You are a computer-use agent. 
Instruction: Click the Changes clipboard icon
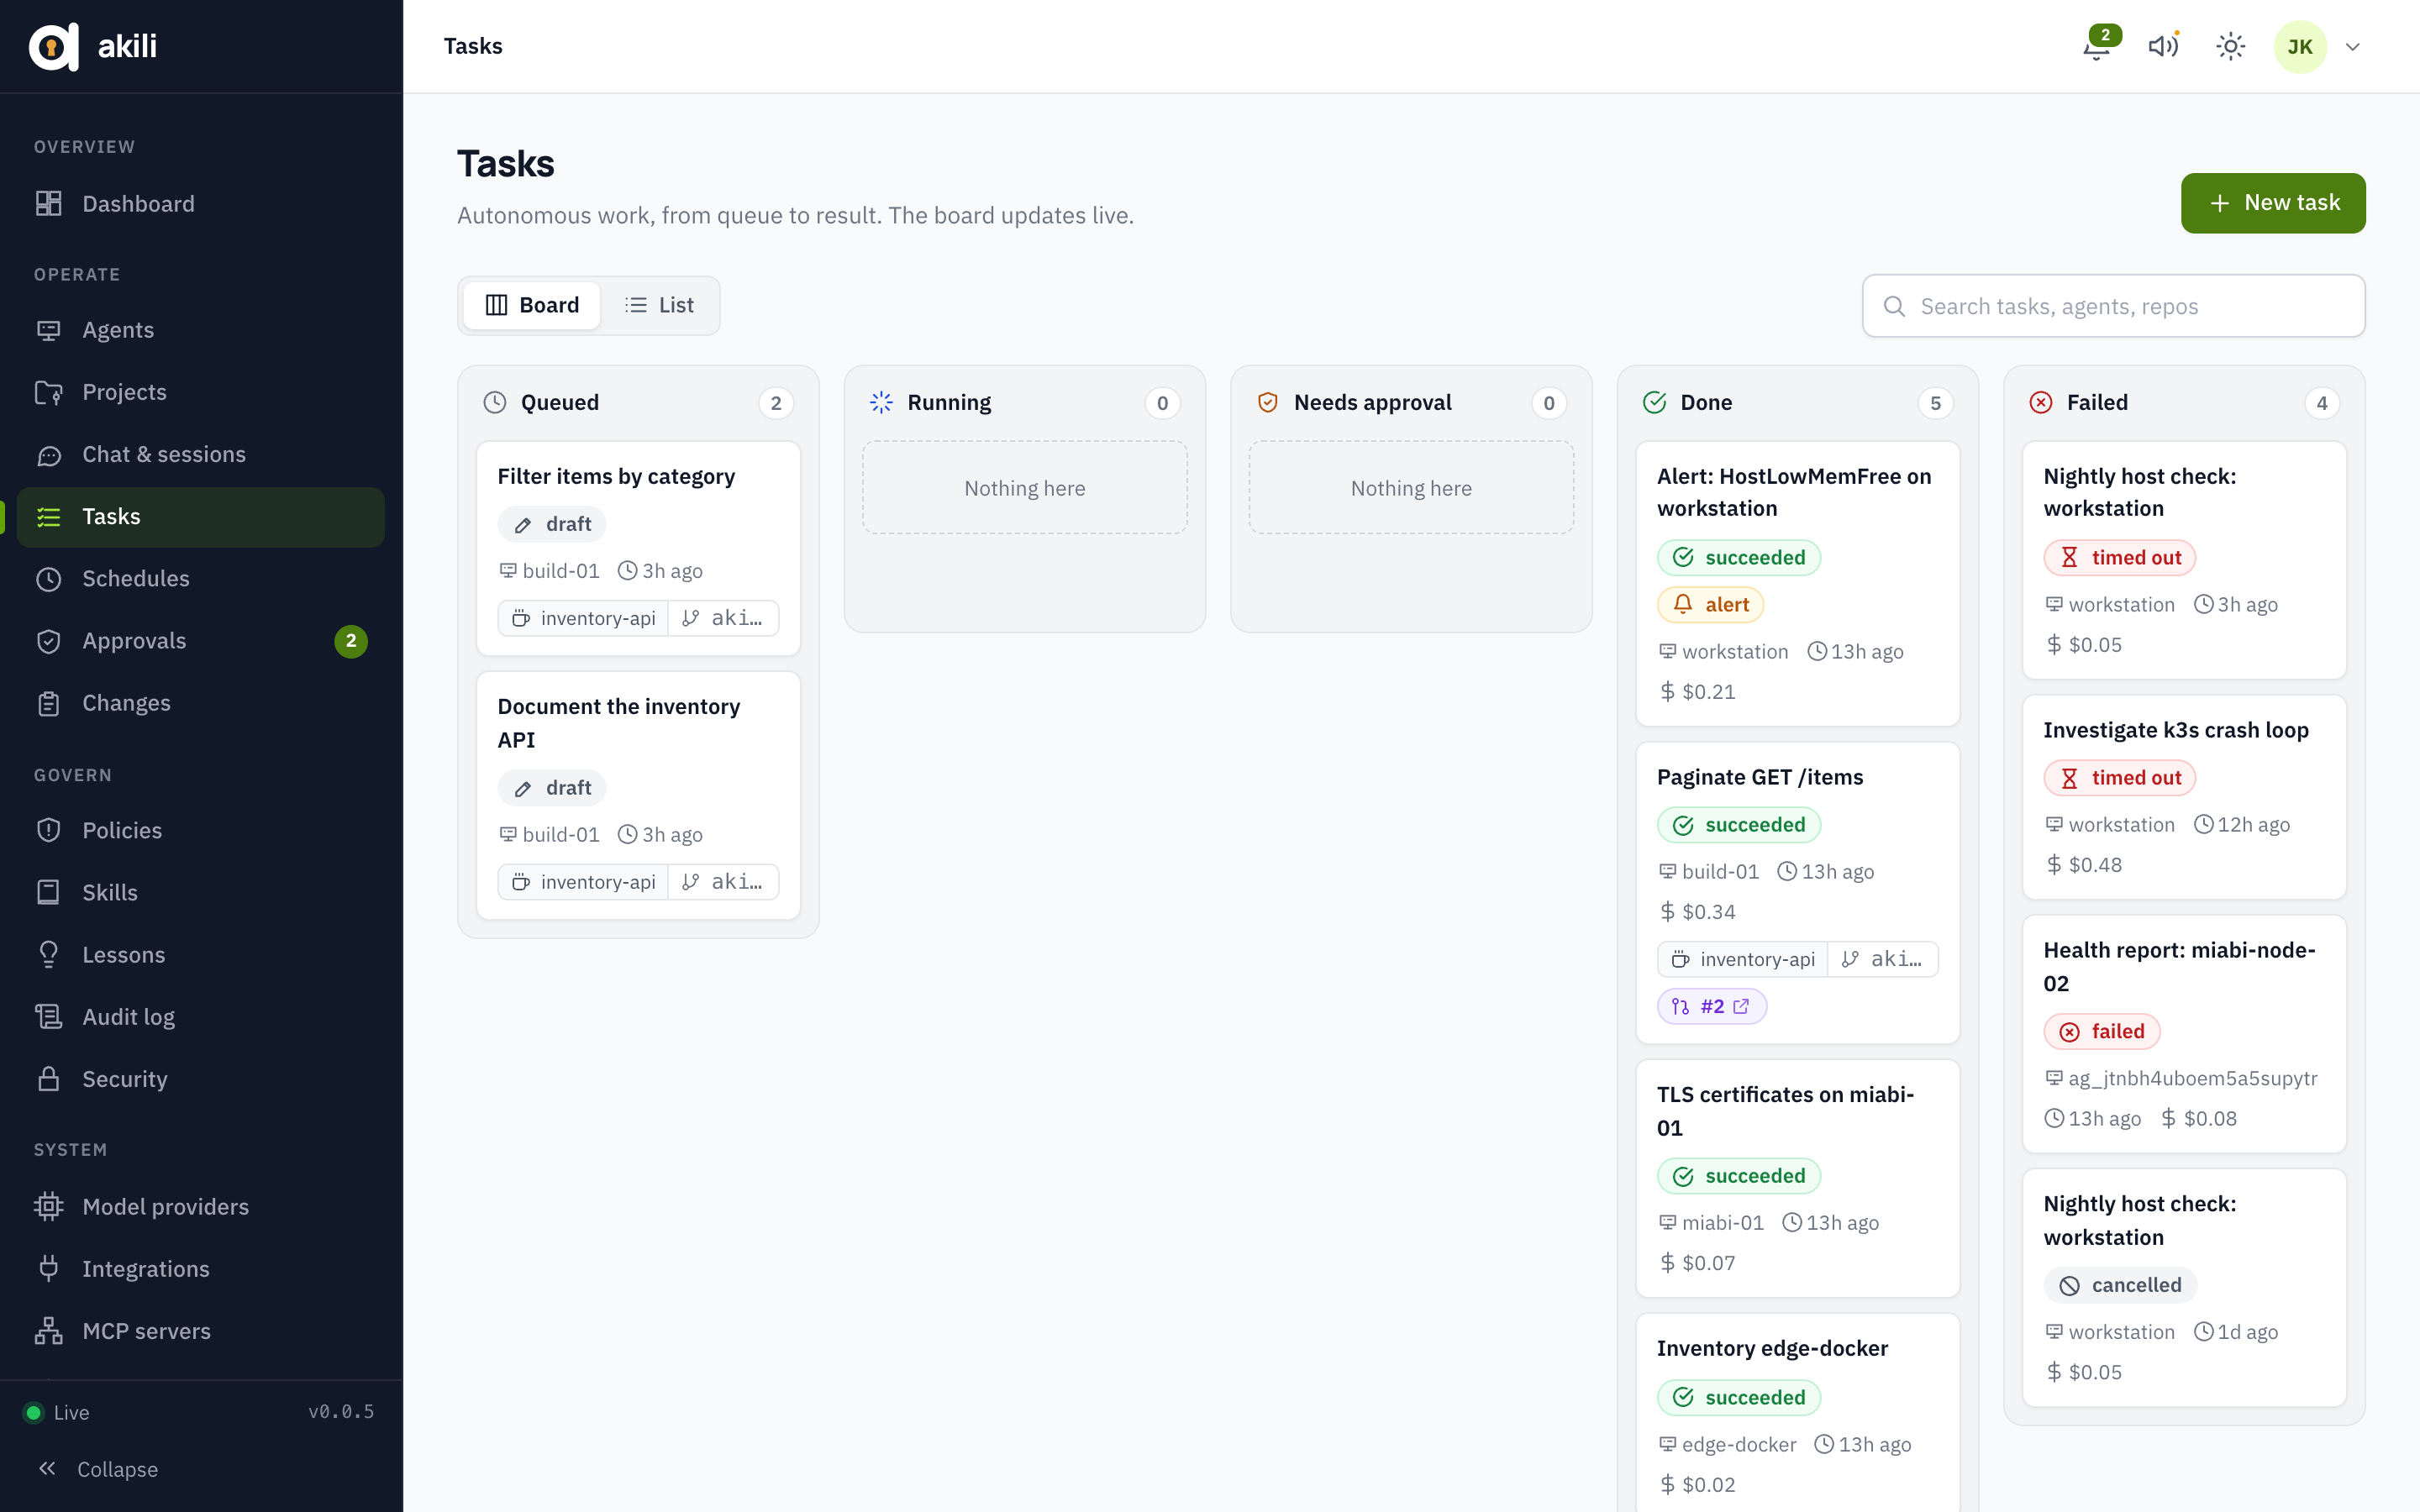[48, 703]
